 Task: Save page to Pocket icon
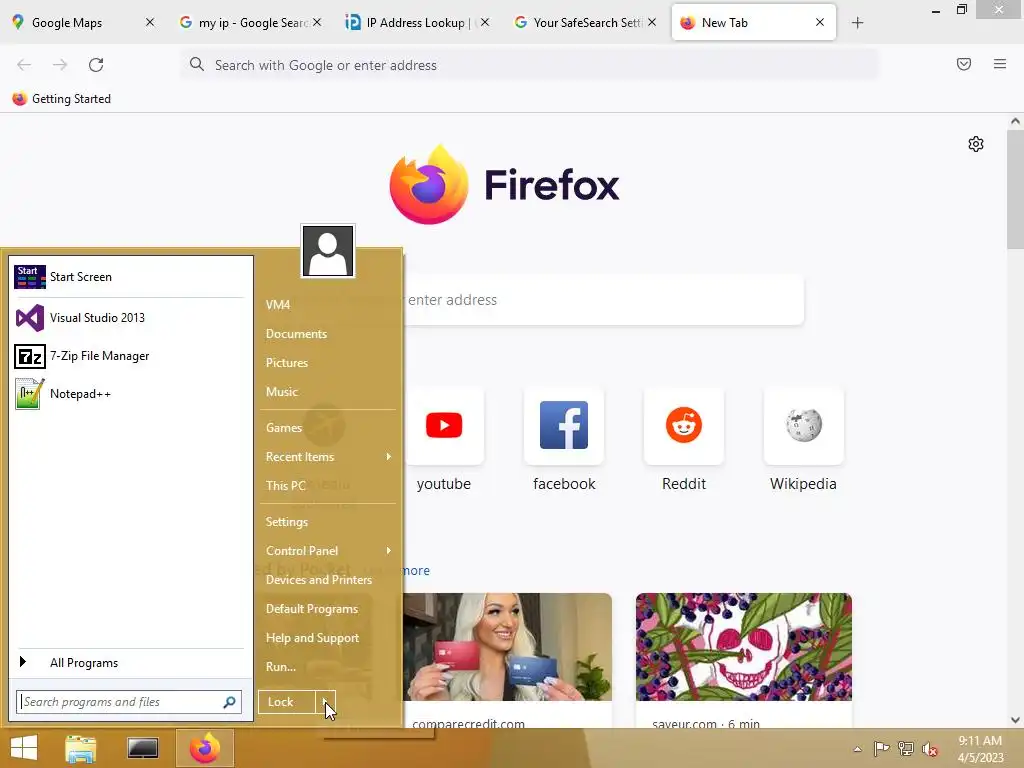[964, 64]
